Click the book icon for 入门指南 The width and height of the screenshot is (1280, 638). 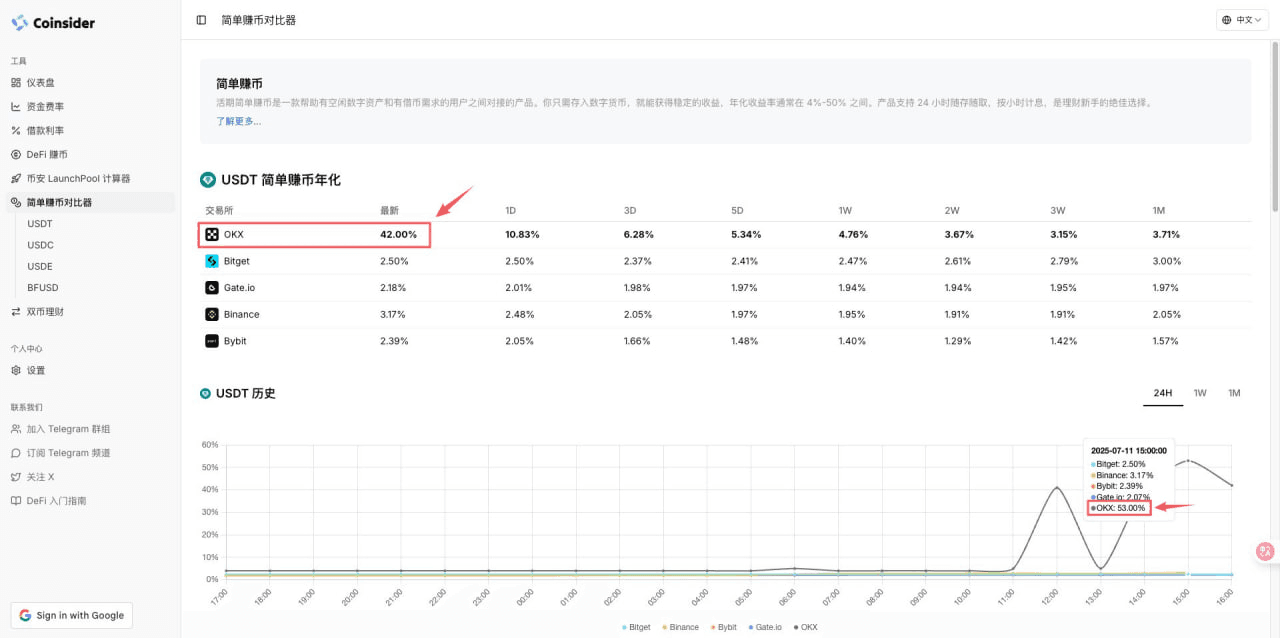(x=16, y=501)
